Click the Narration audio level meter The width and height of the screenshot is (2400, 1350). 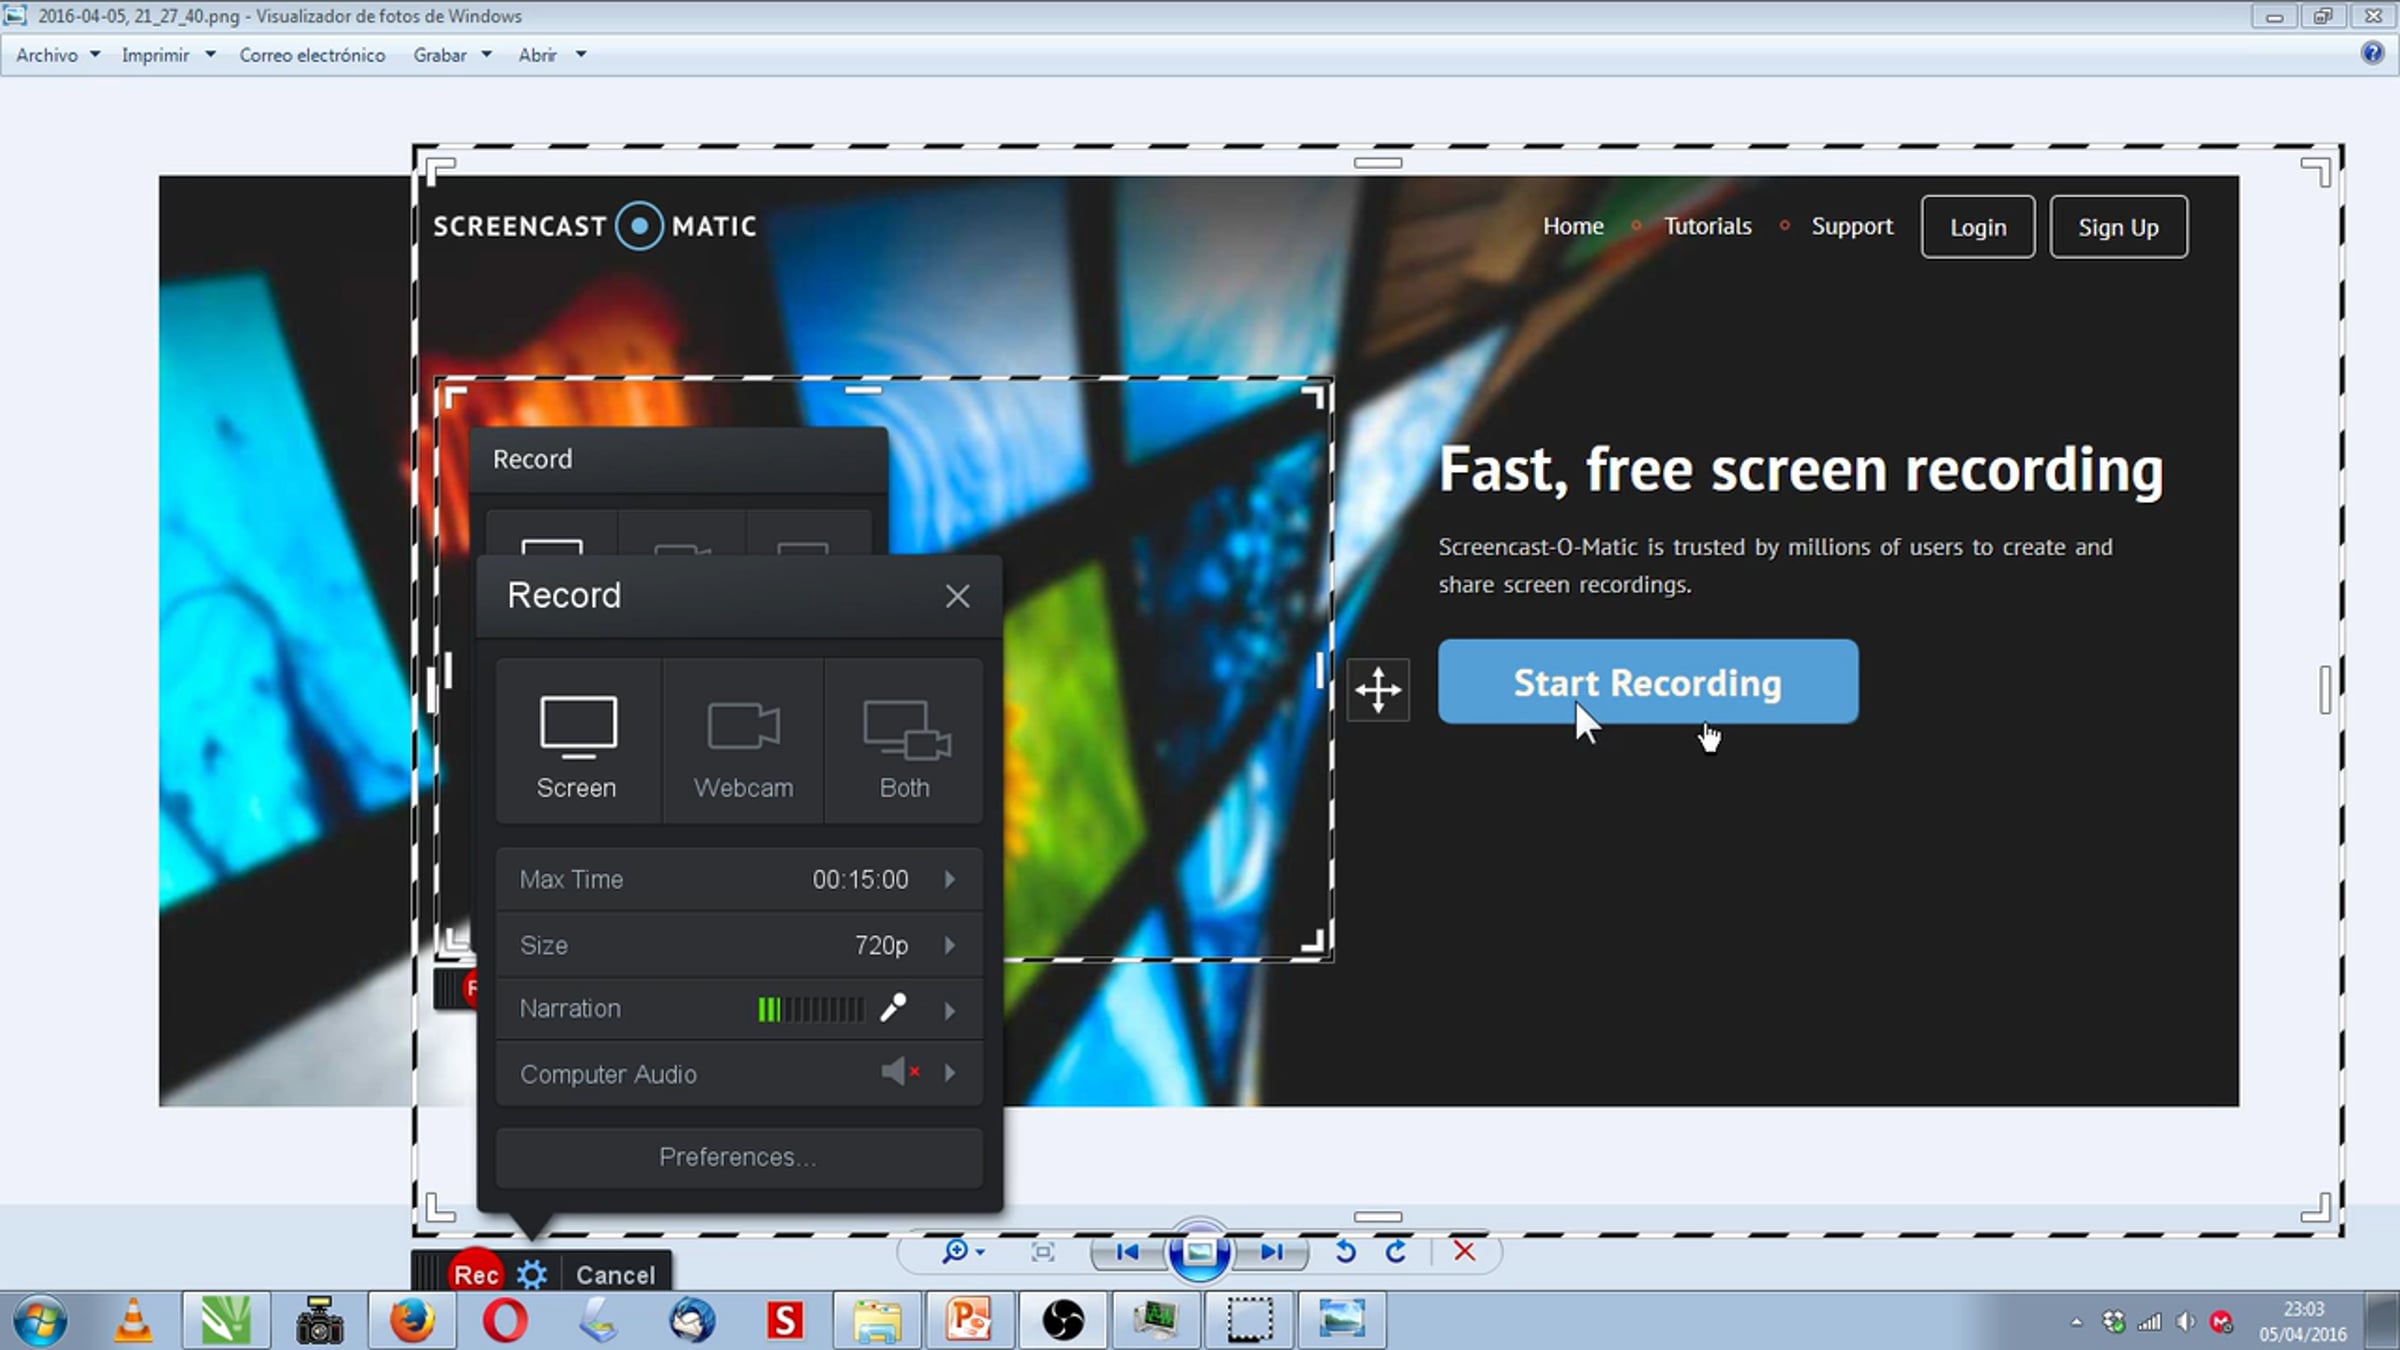tap(811, 1009)
